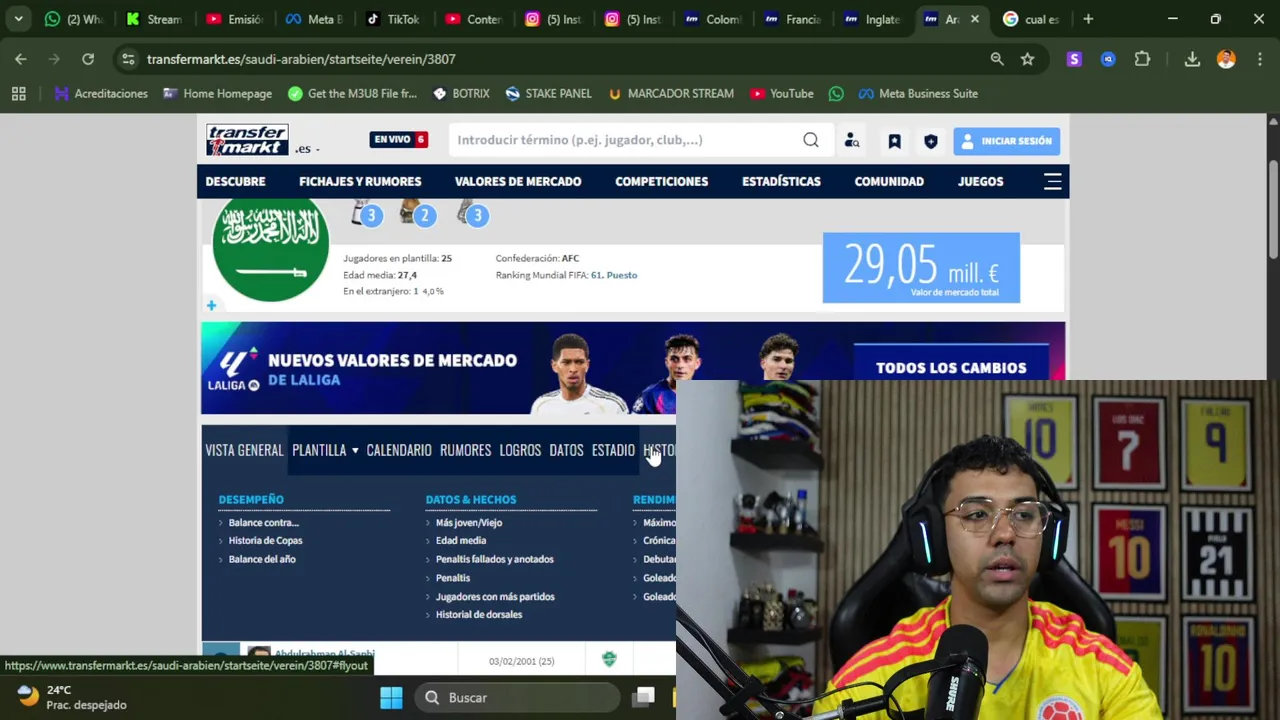This screenshot has width=1280, height=720.
Task: Go back with the browser back arrow
Action: coord(21,59)
